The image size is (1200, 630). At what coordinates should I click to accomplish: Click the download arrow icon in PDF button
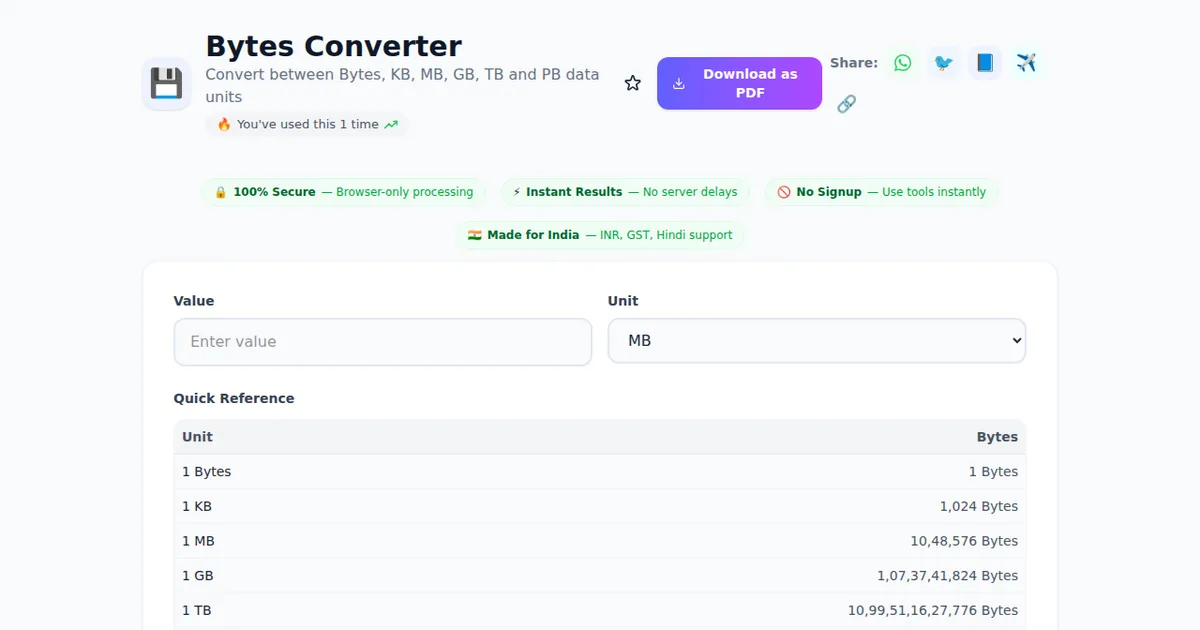point(679,84)
